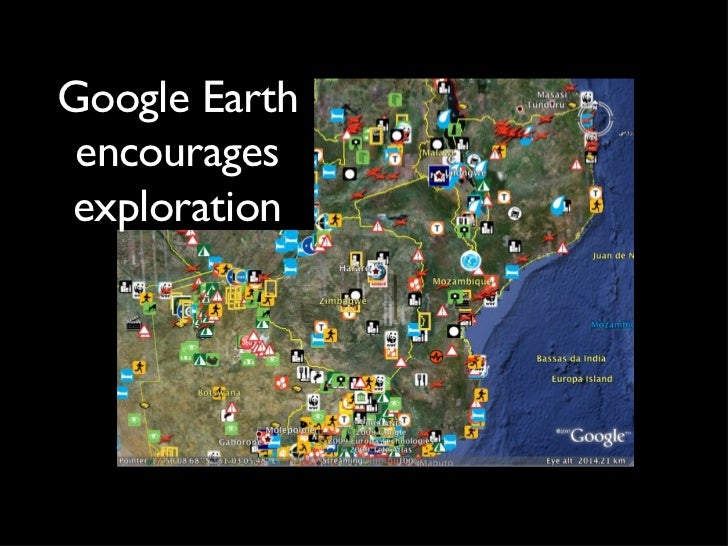
Task: Select the Europa Island label
Action: (x=582, y=379)
